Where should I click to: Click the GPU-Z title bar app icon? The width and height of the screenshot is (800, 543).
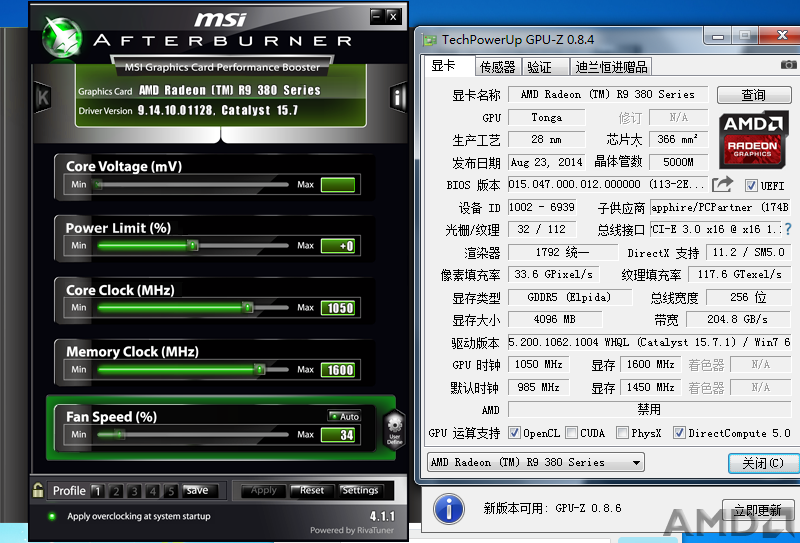click(430, 40)
